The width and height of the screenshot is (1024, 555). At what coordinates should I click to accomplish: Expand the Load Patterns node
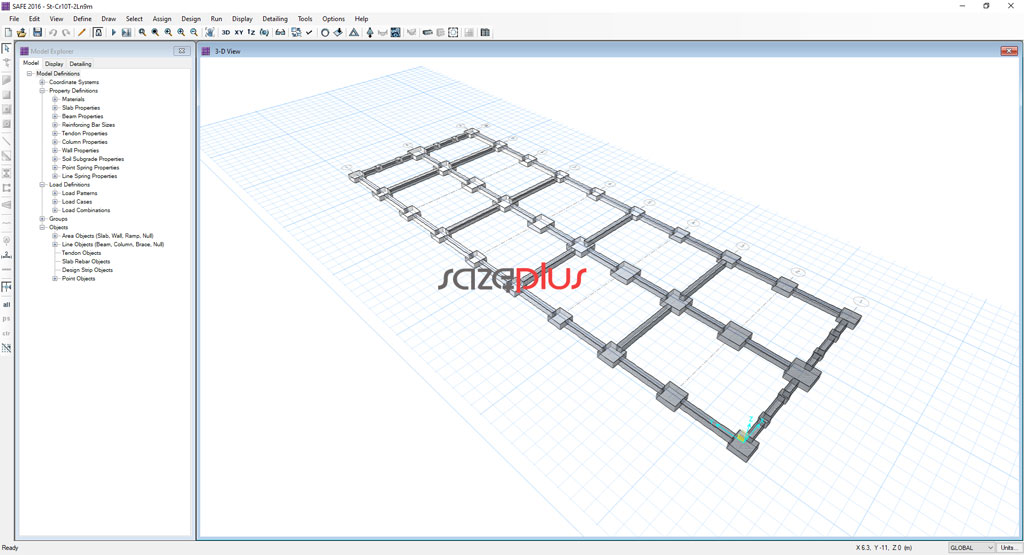tap(56, 193)
